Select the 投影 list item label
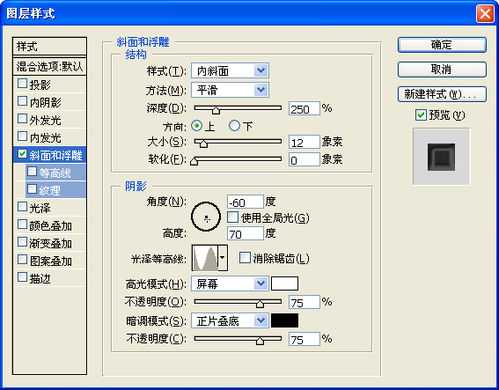The height and width of the screenshot is (390, 499). 40,85
